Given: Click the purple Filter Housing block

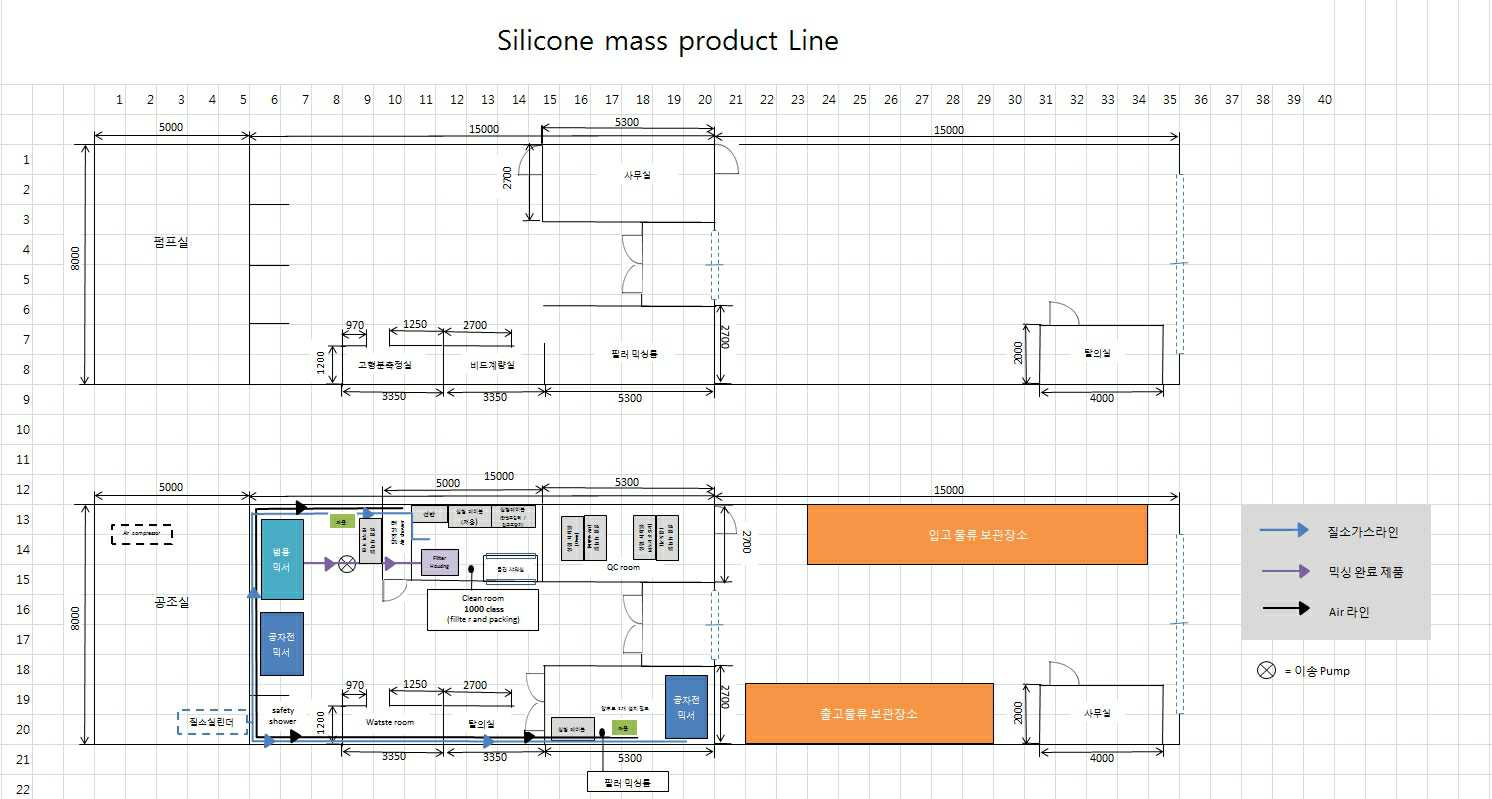Looking at the screenshot, I should 439,562.
